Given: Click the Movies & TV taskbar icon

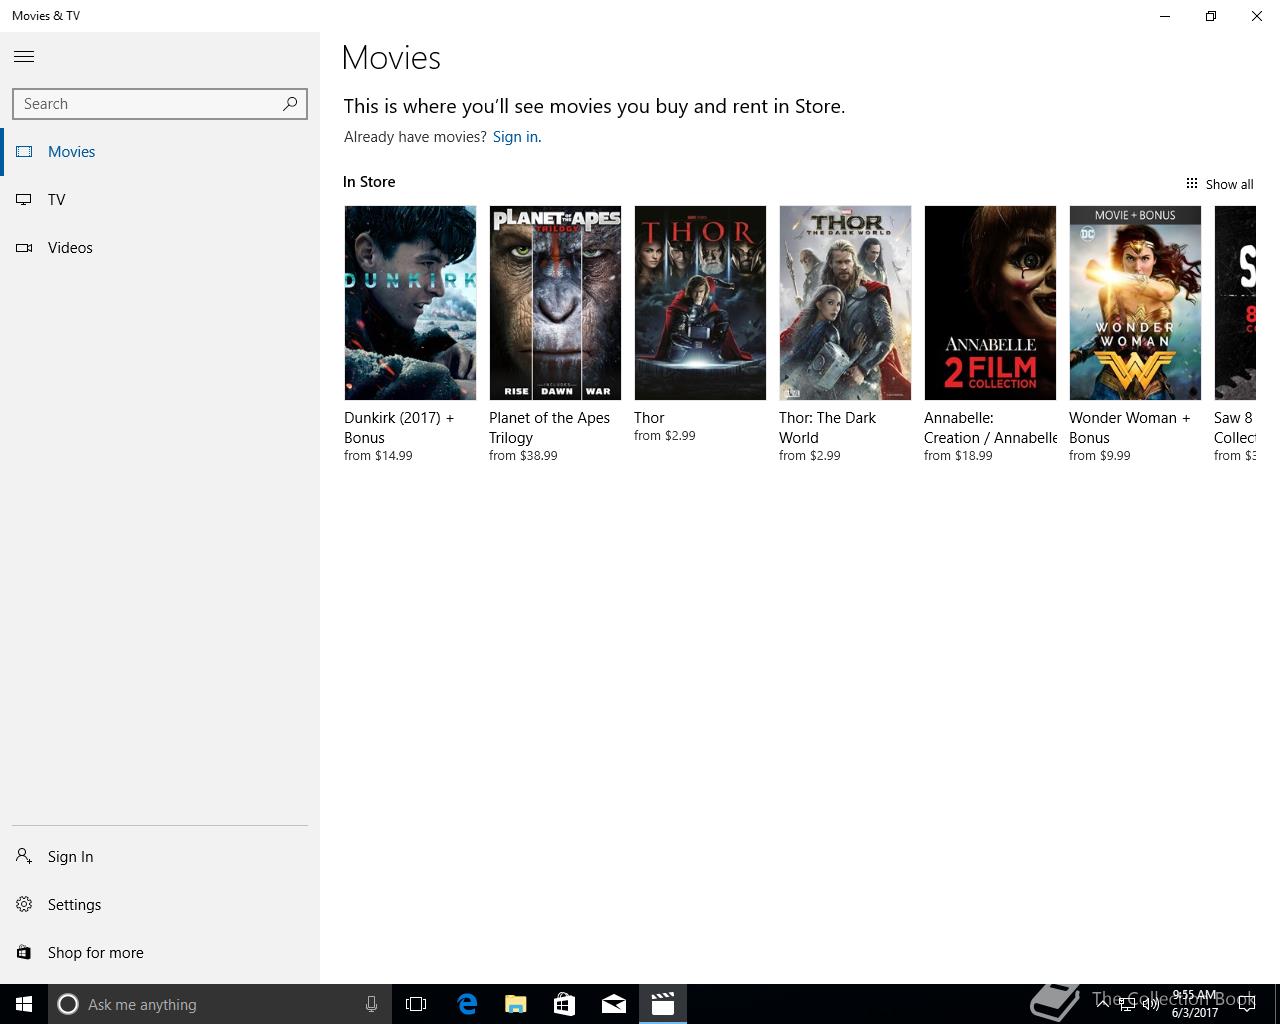Looking at the screenshot, I should (663, 1004).
